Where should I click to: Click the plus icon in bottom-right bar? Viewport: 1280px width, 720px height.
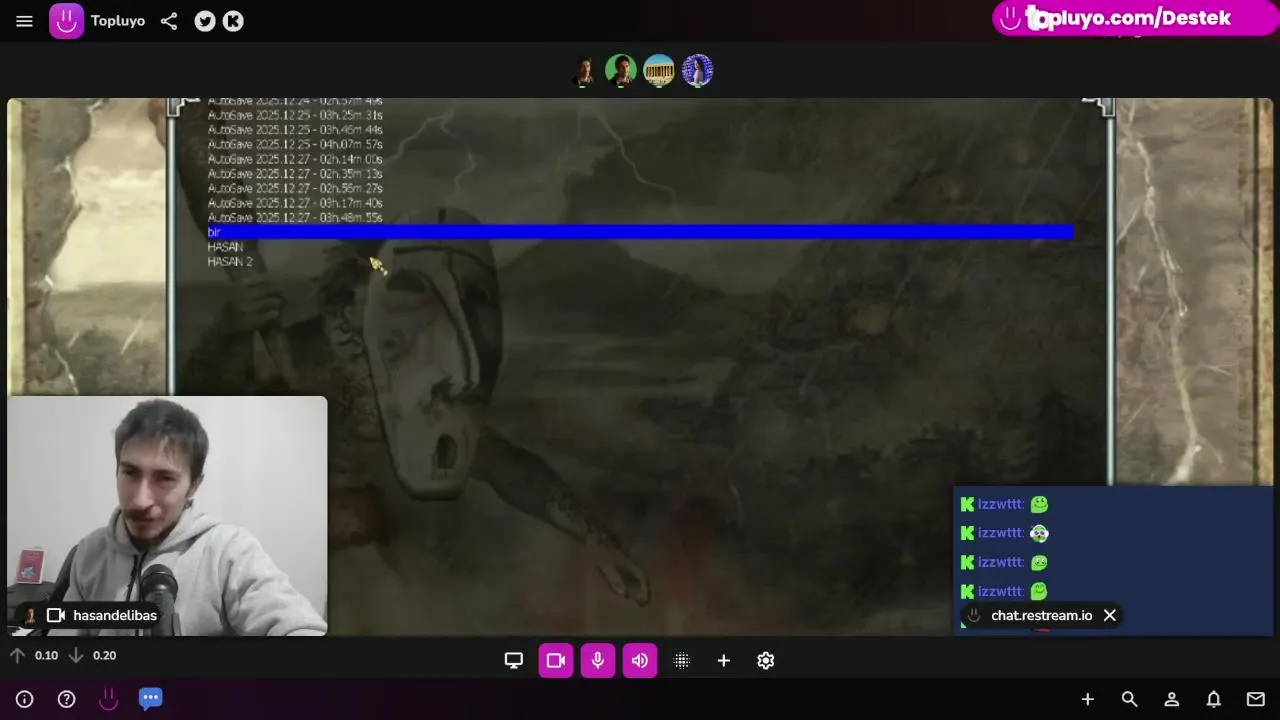[1088, 699]
